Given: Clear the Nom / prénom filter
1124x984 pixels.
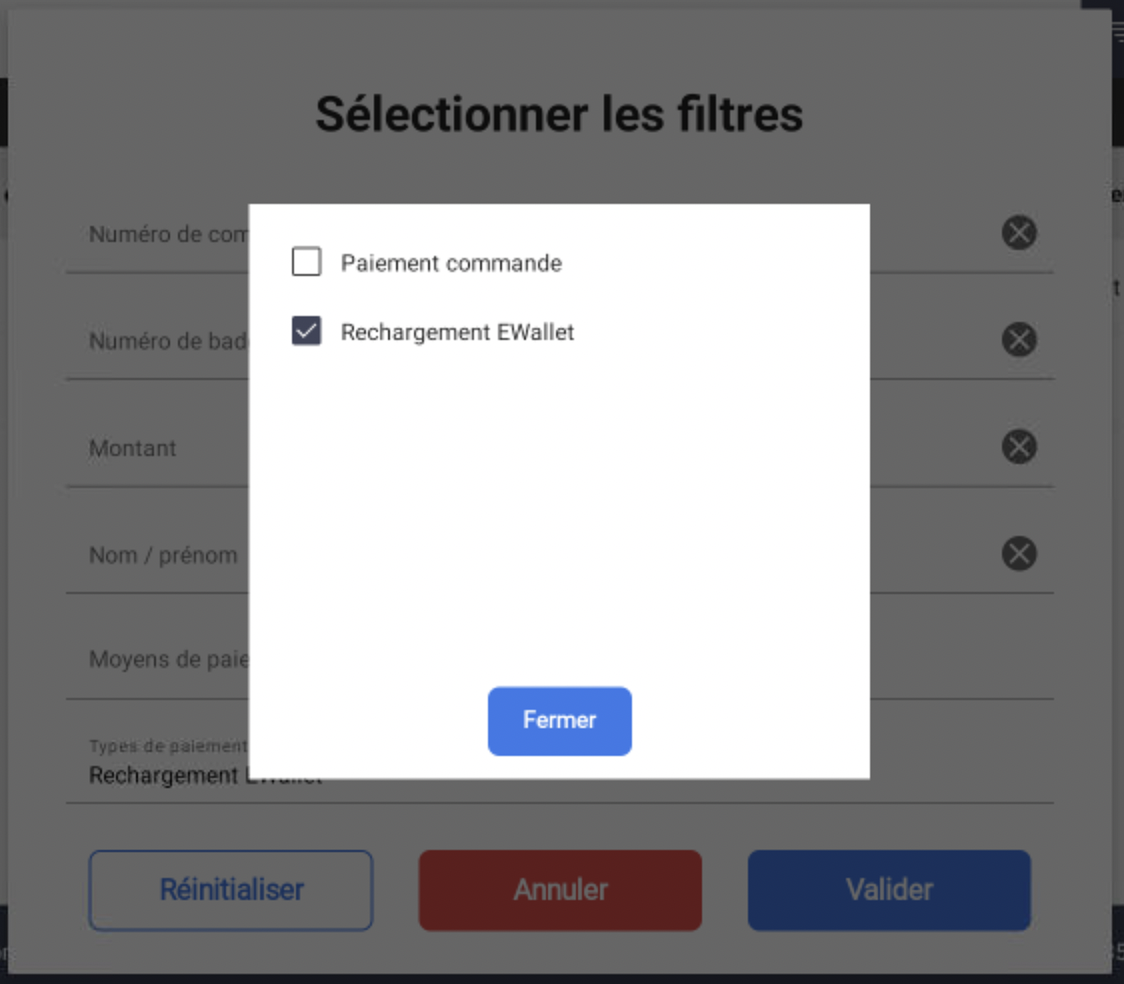Looking at the screenshot, I should tap(1019, 554).
